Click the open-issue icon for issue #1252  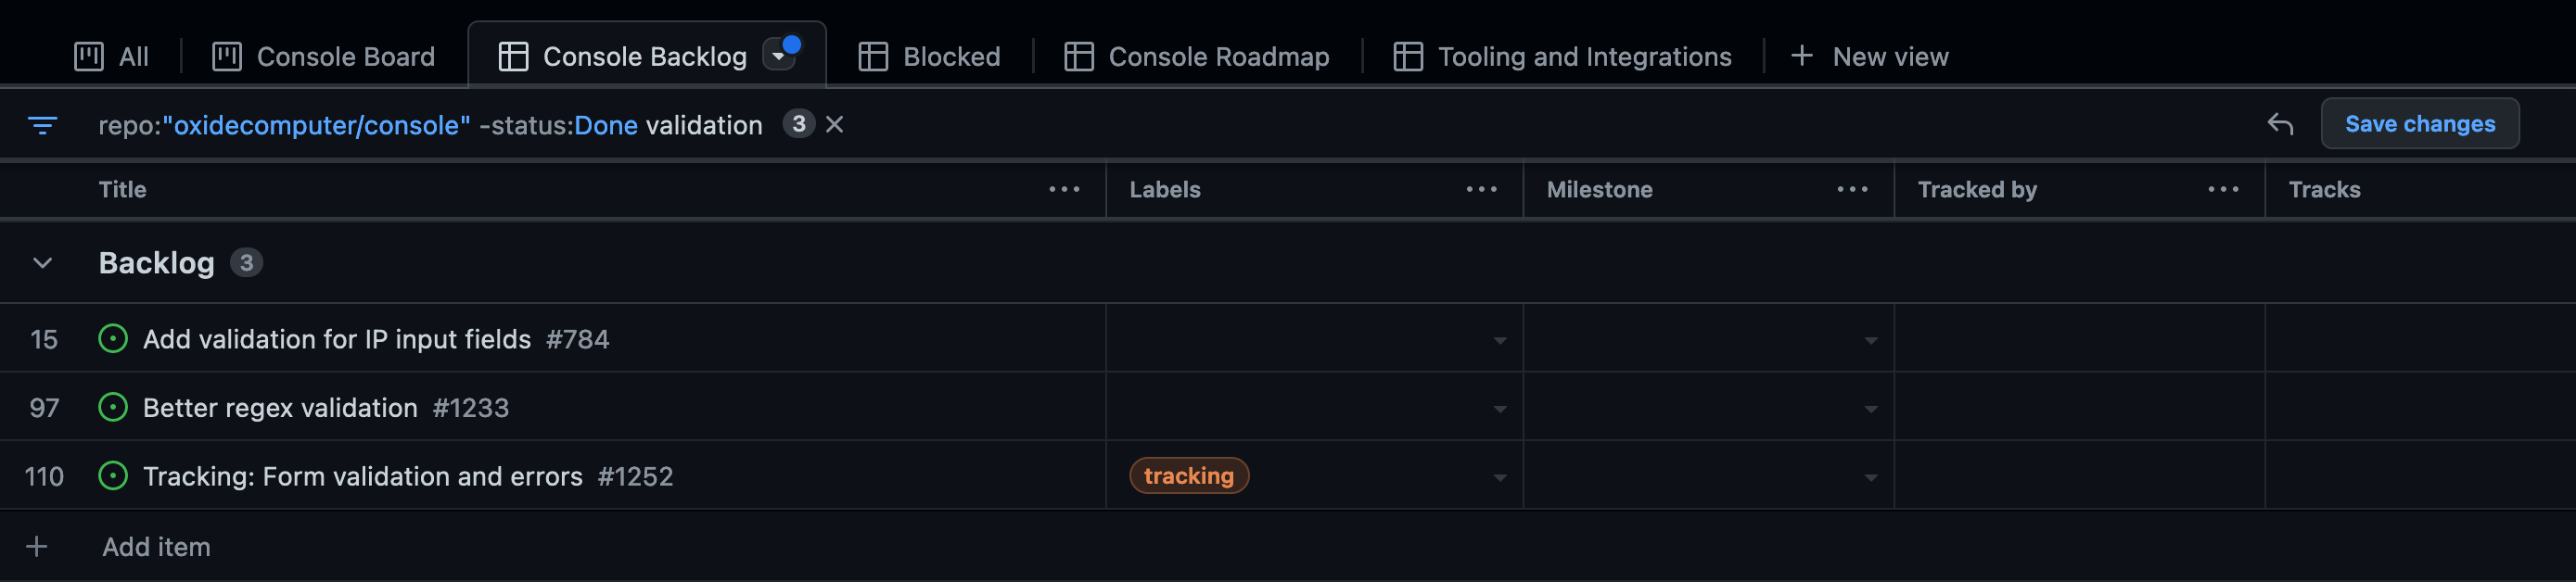112,476
